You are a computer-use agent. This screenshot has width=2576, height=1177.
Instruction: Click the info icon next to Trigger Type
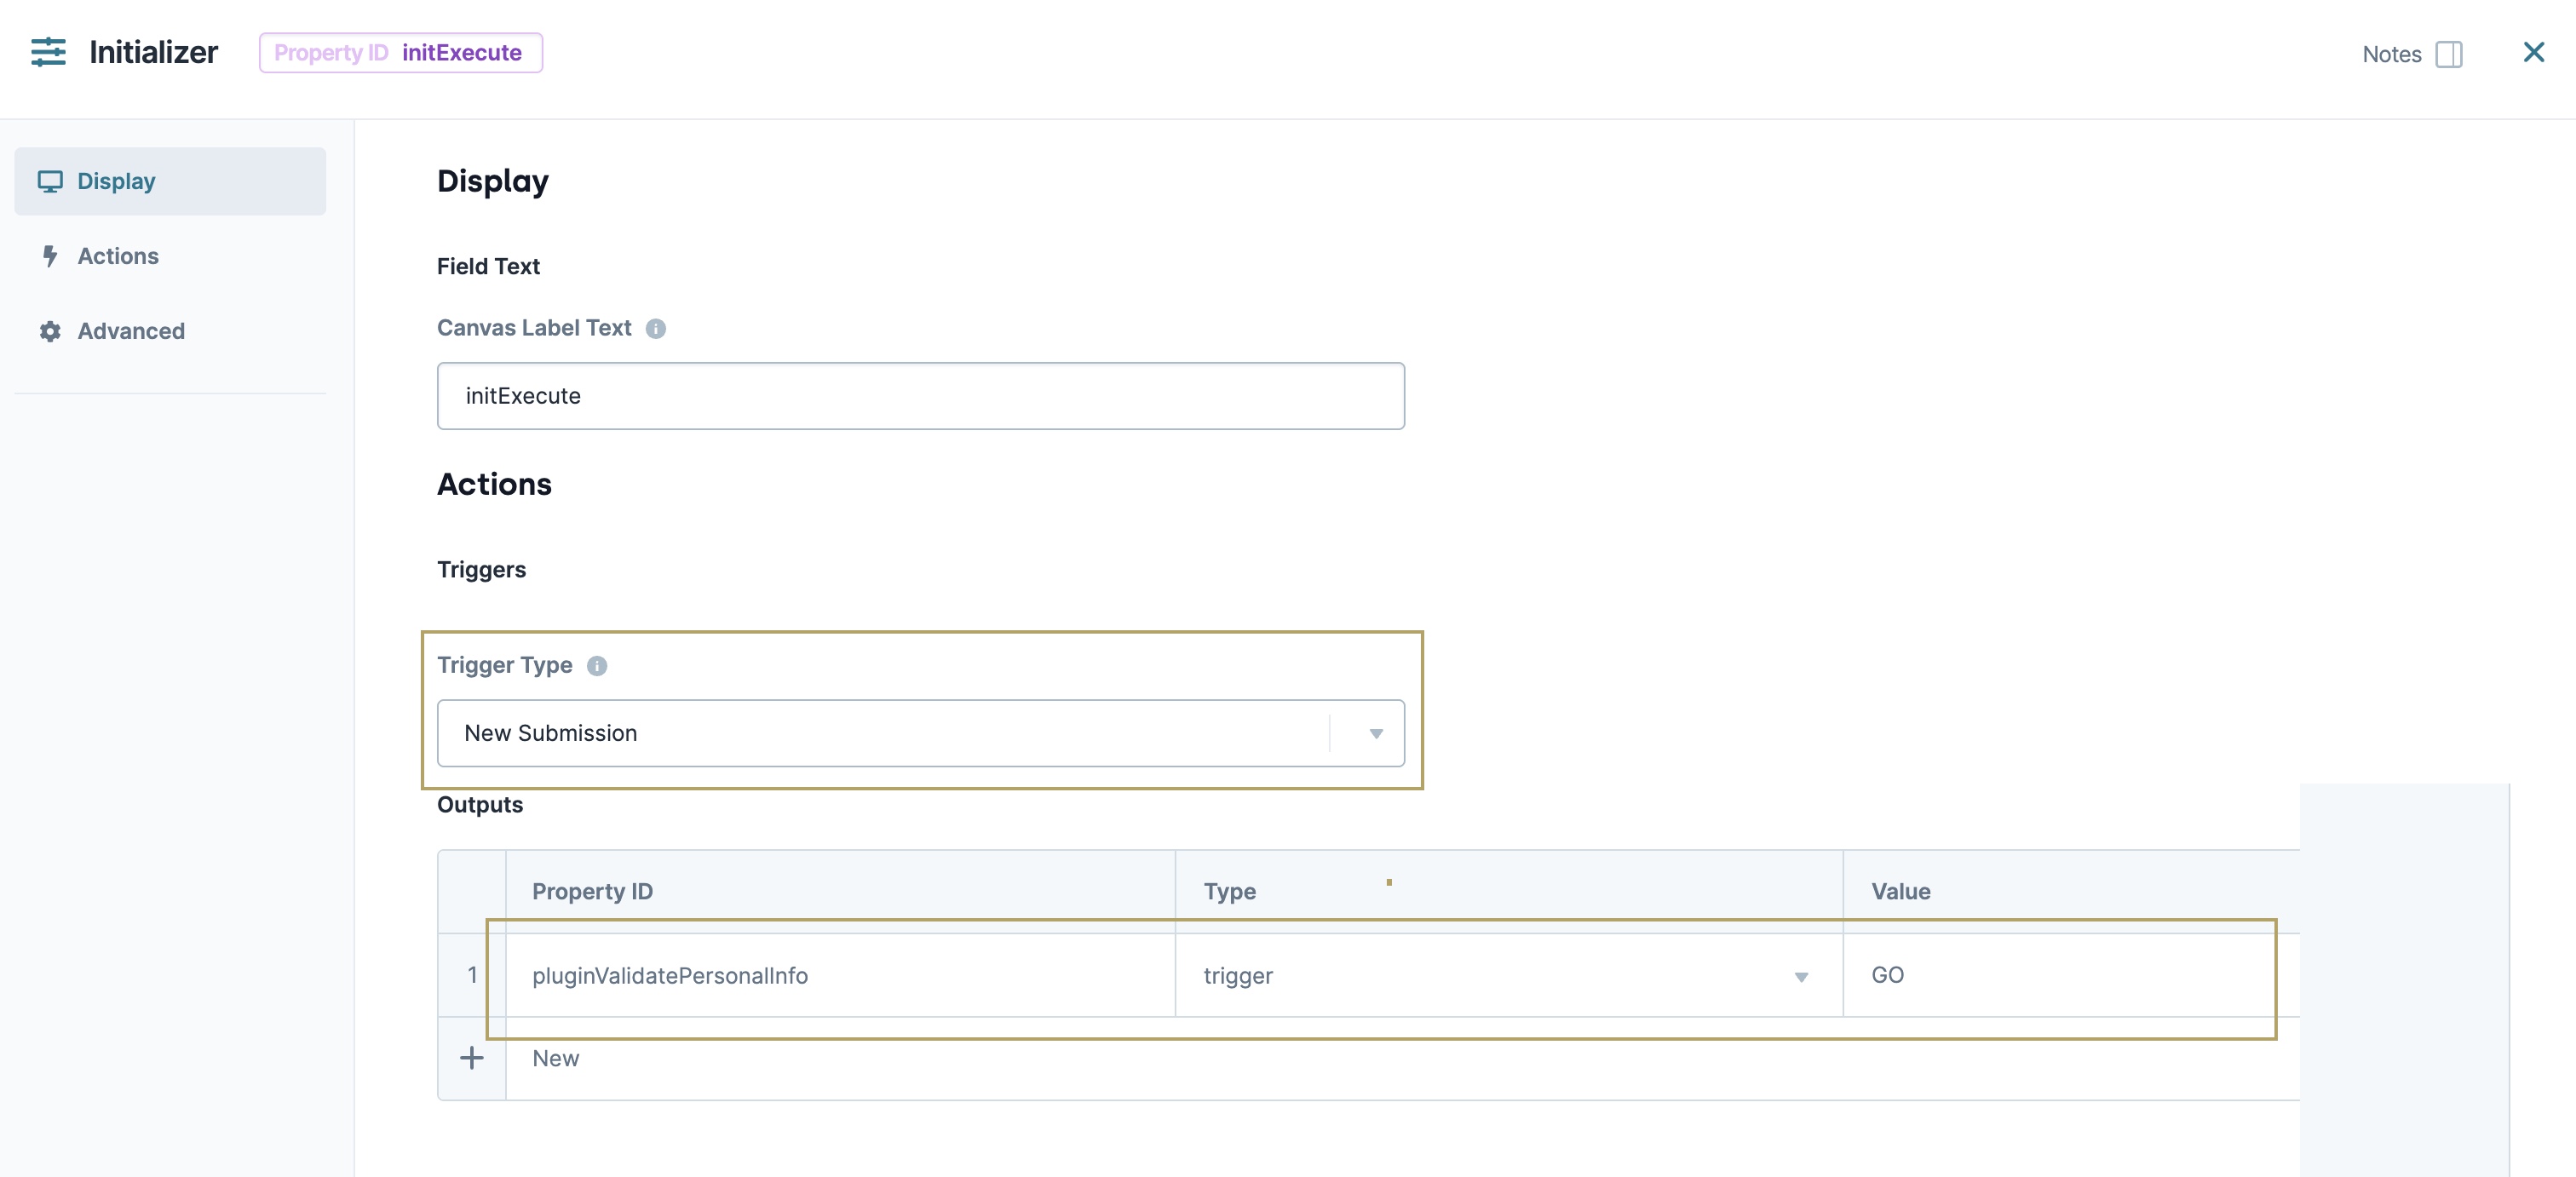pos(597,666)
